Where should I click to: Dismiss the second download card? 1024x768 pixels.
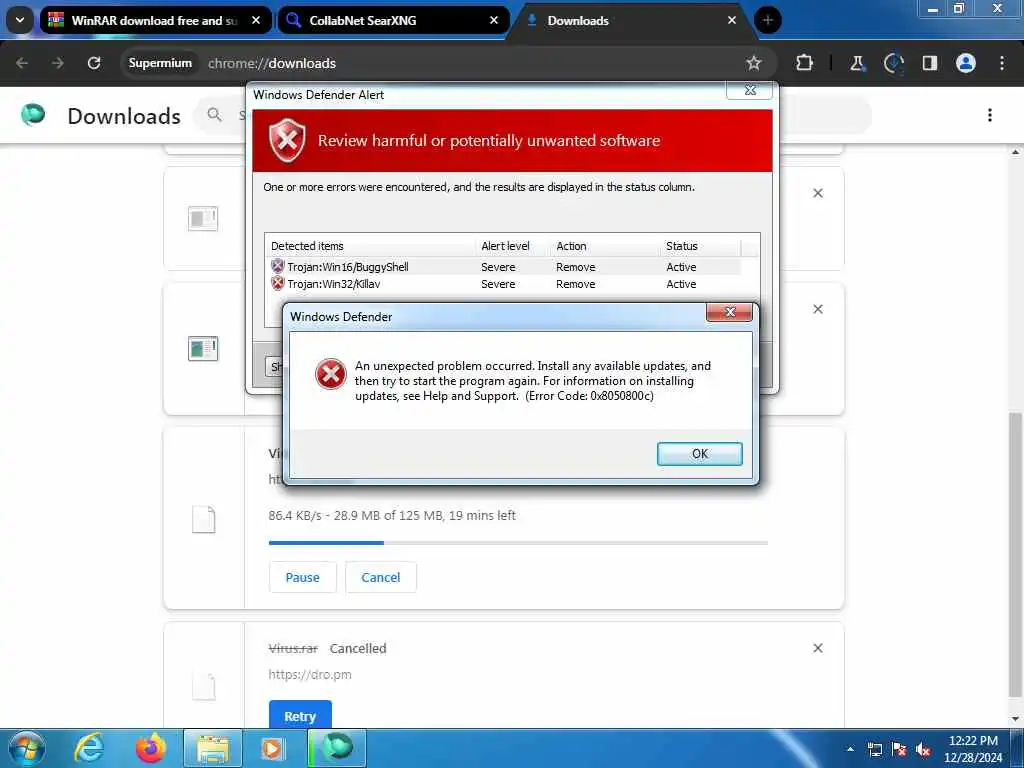pos(818,309)
